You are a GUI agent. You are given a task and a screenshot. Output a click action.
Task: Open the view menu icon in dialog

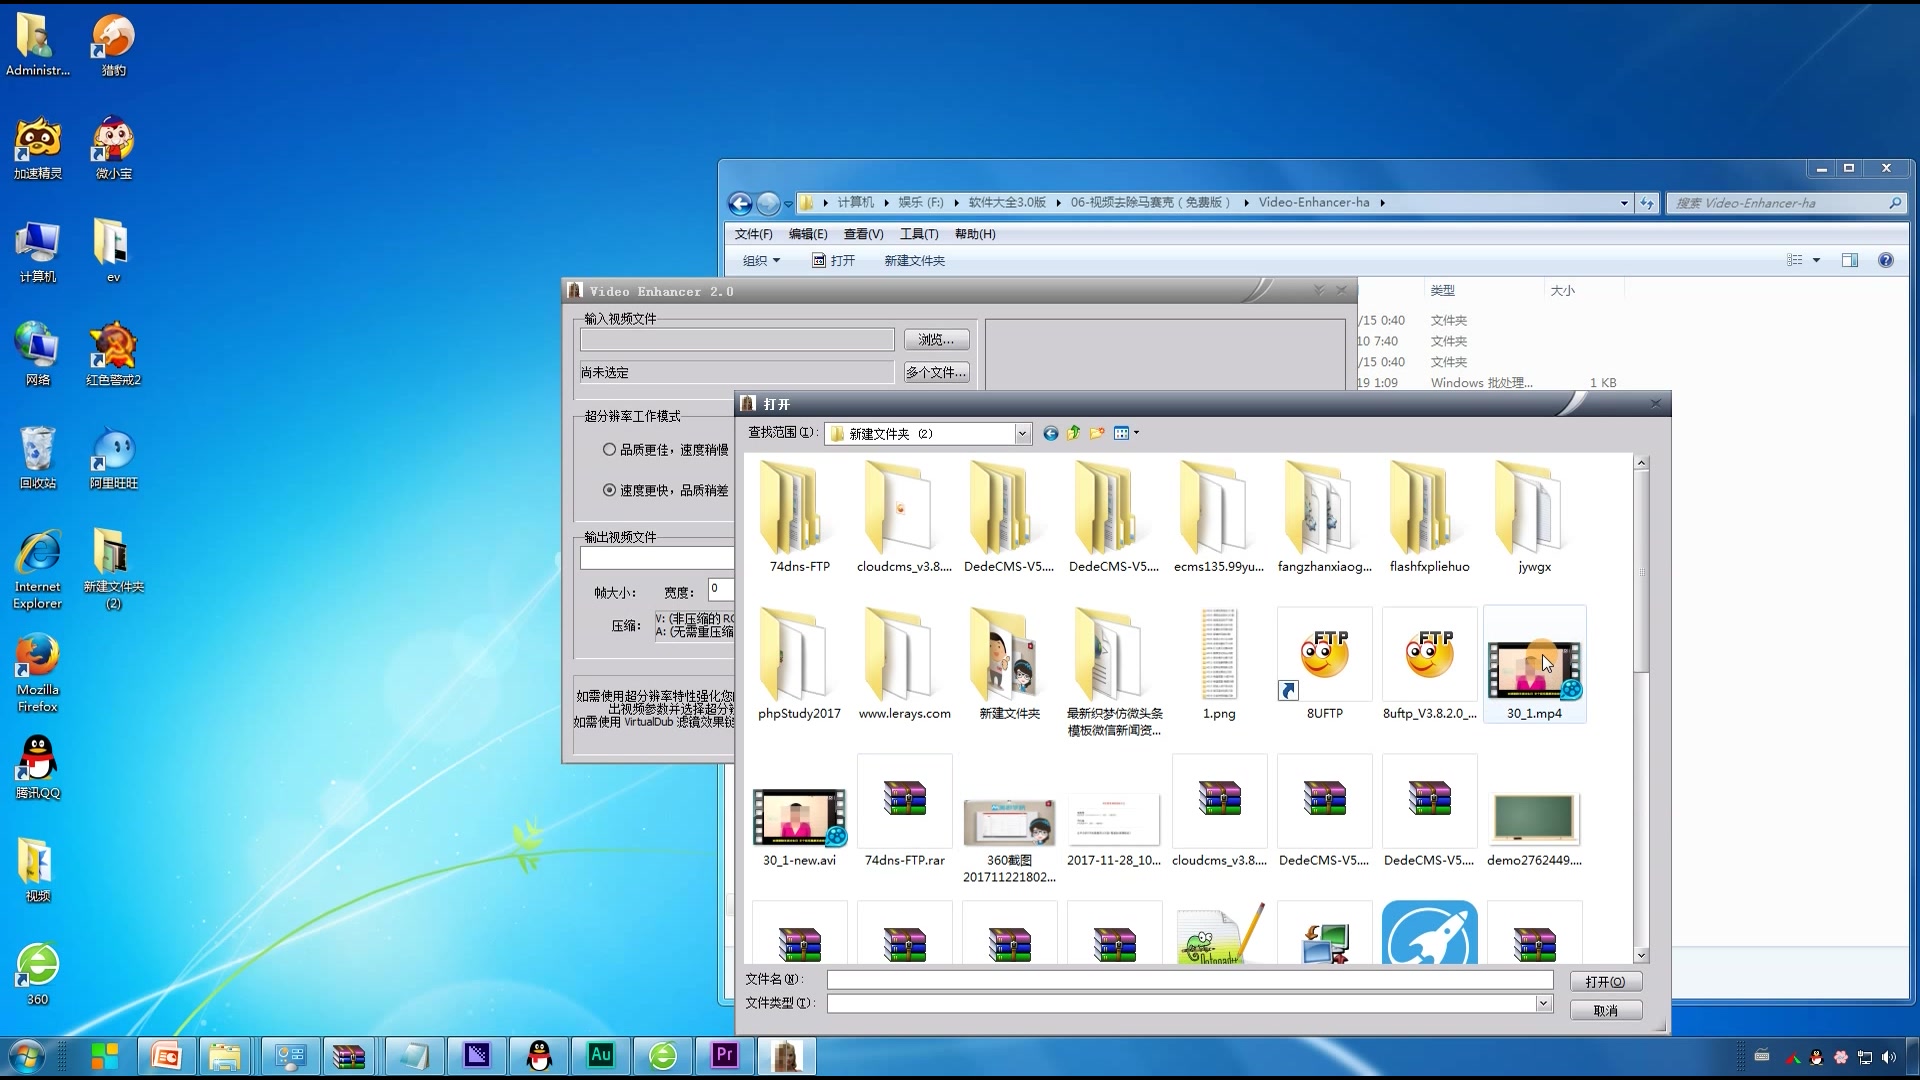pyautogui.click(x=1126, y=433)
